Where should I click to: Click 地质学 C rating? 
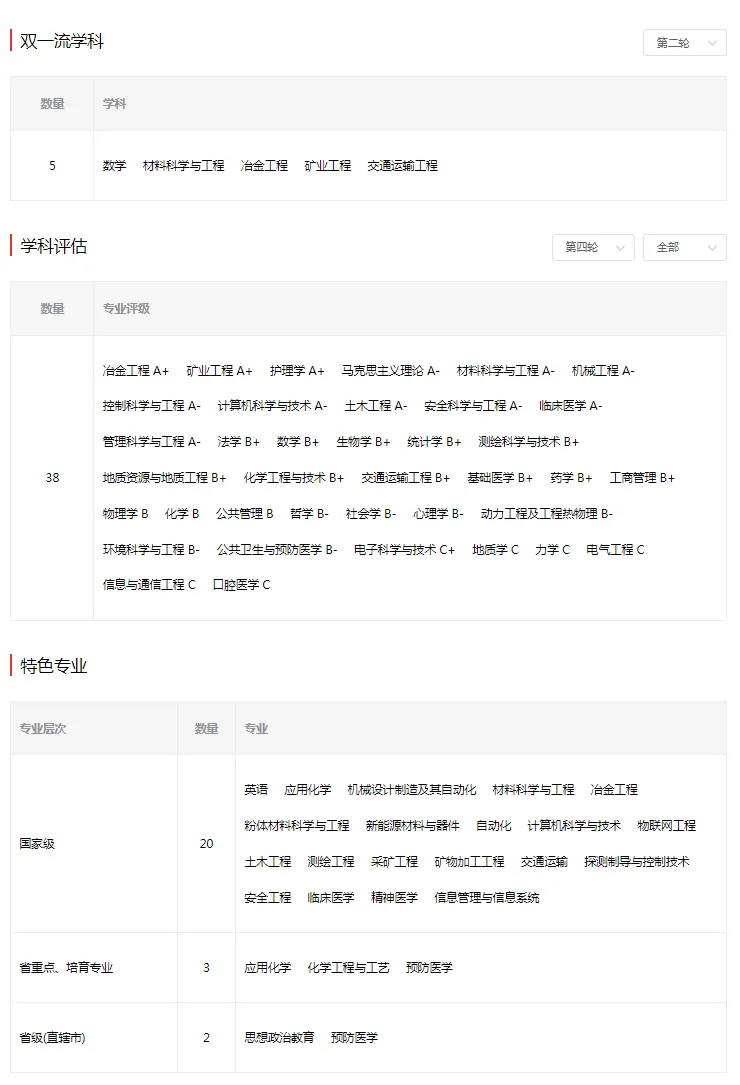[495, 549]
